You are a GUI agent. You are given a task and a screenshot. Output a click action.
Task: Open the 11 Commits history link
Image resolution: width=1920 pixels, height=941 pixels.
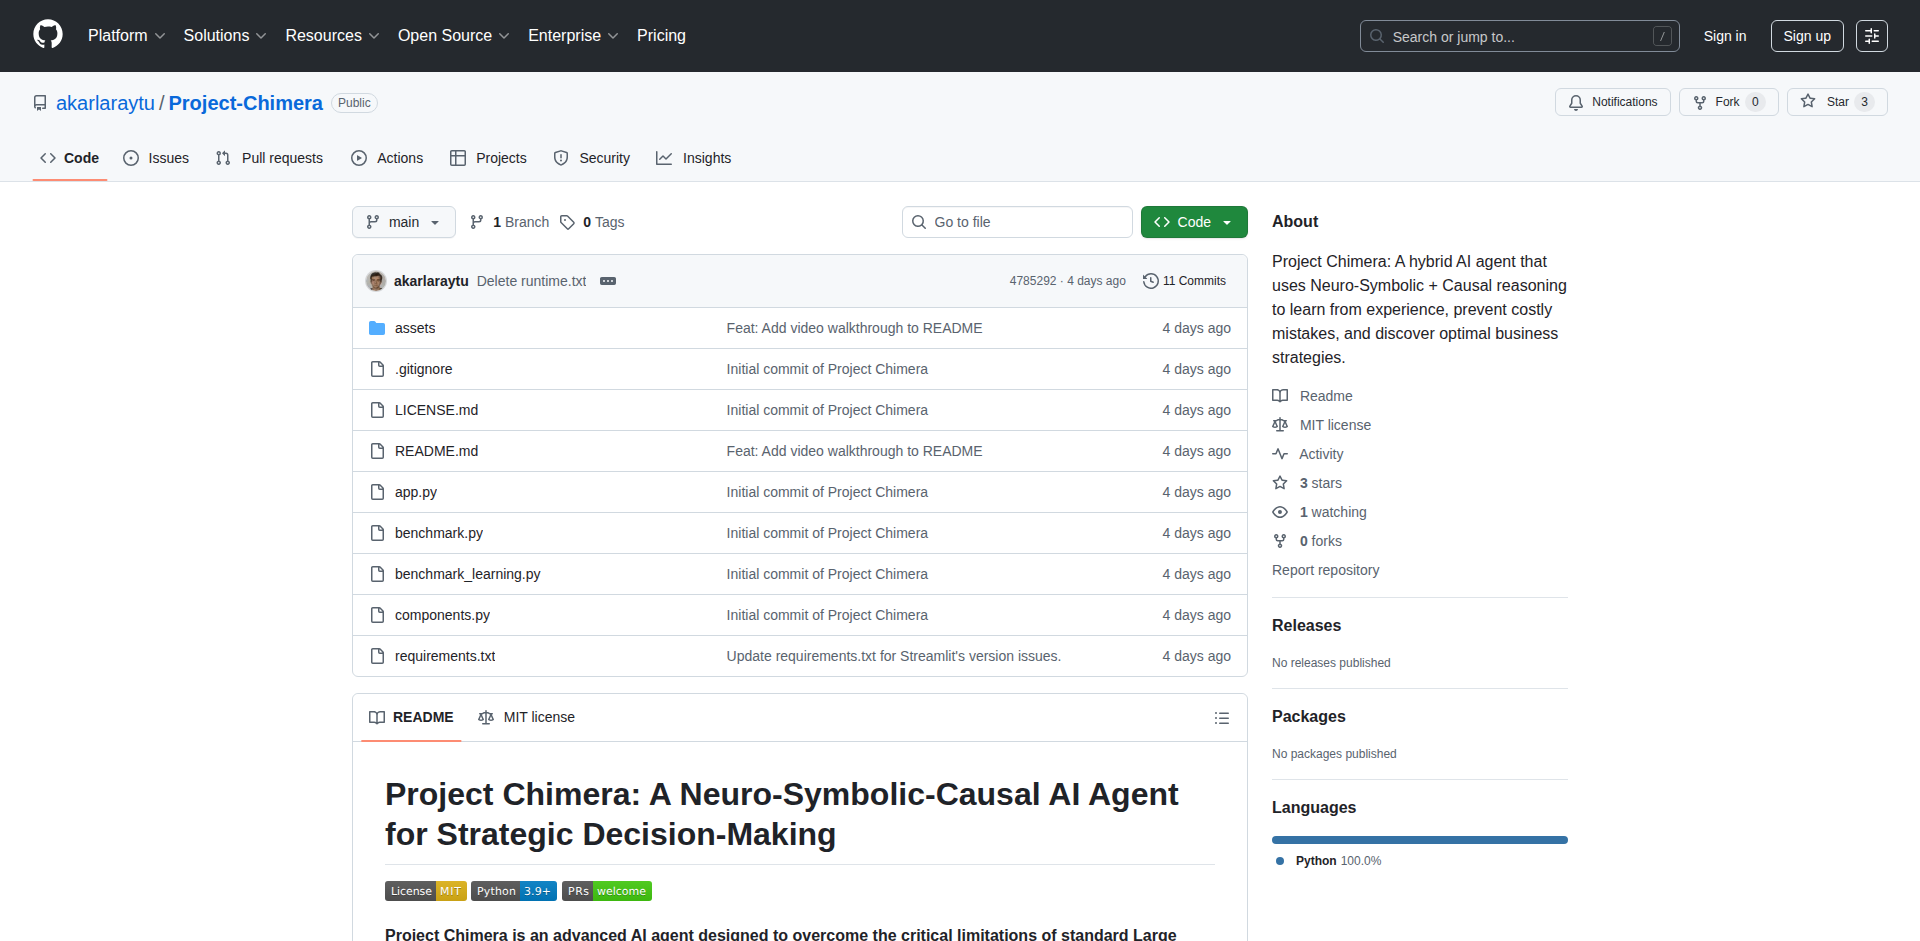tap(1184, 281)
